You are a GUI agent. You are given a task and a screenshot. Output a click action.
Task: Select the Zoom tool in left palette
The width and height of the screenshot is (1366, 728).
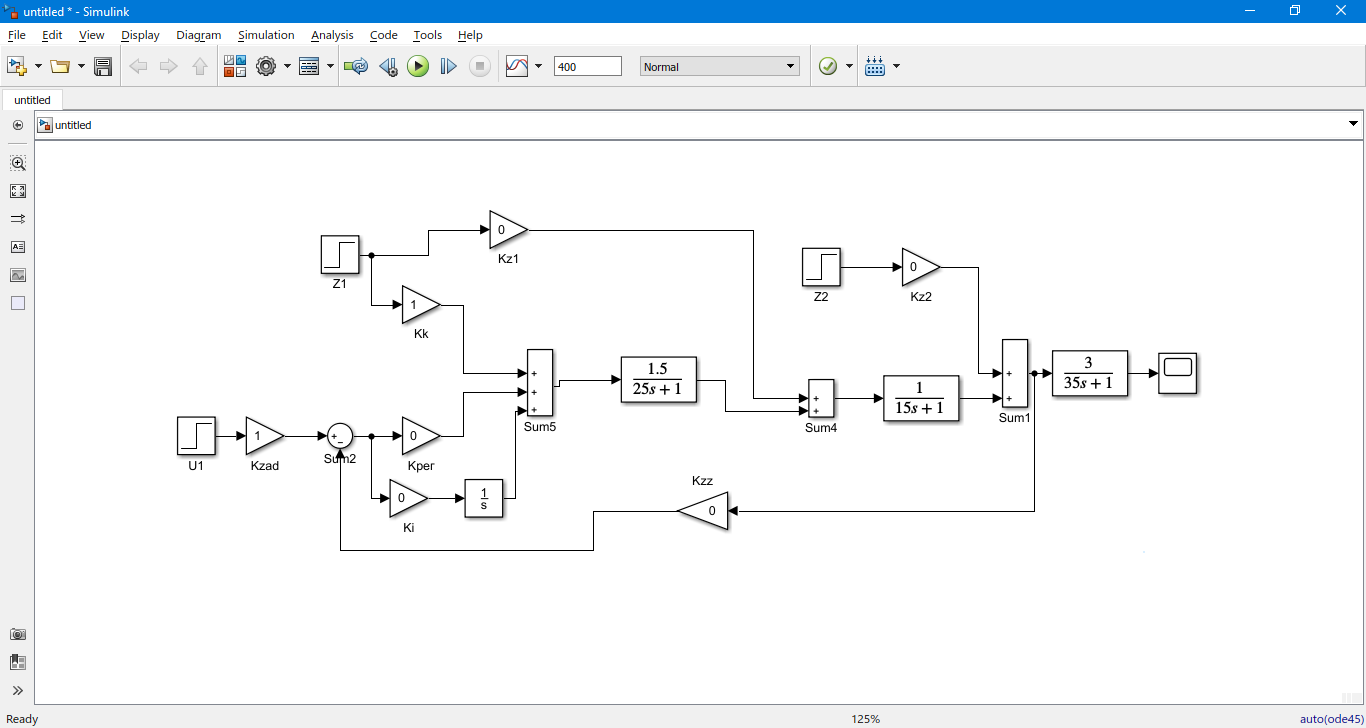pyautogui.click(x=18, y=163)
